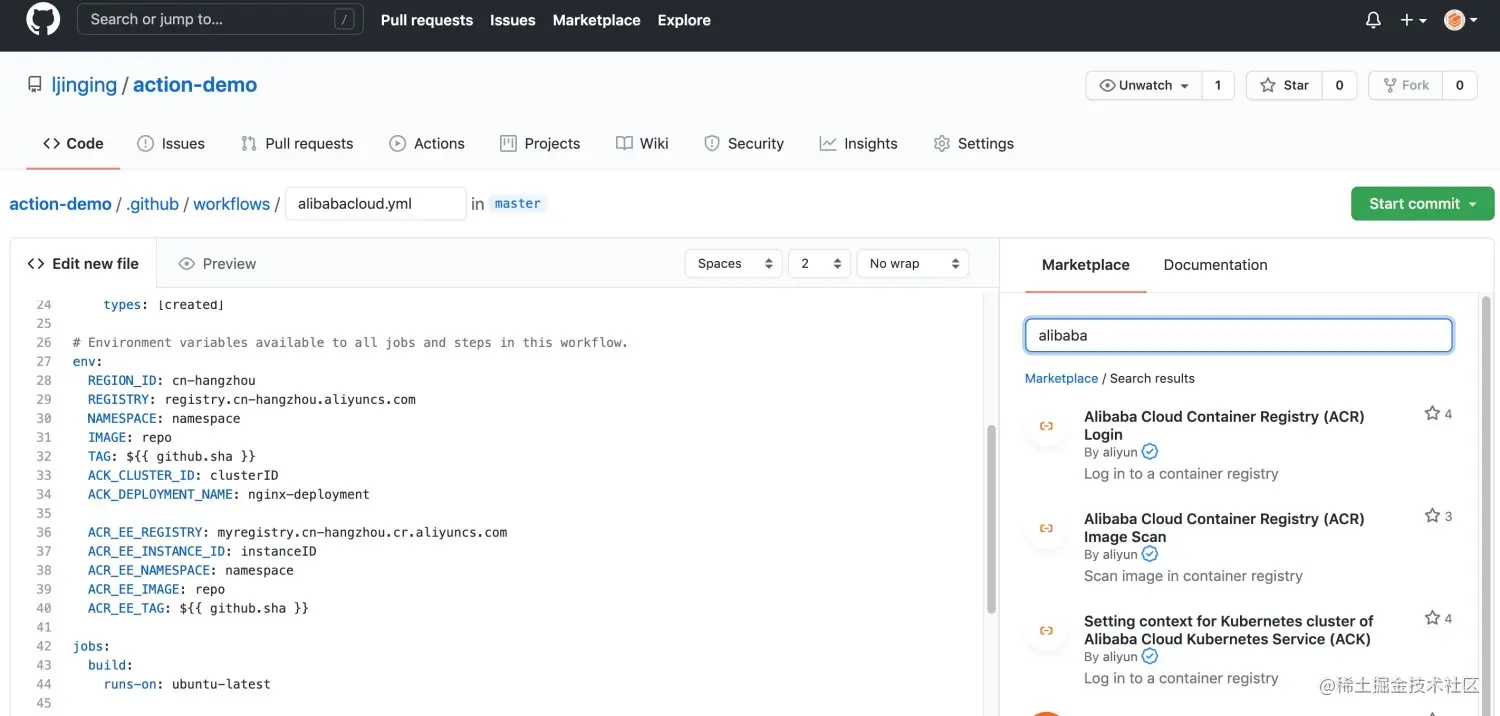Open the plus create-new menu

tap(1413, 20)
